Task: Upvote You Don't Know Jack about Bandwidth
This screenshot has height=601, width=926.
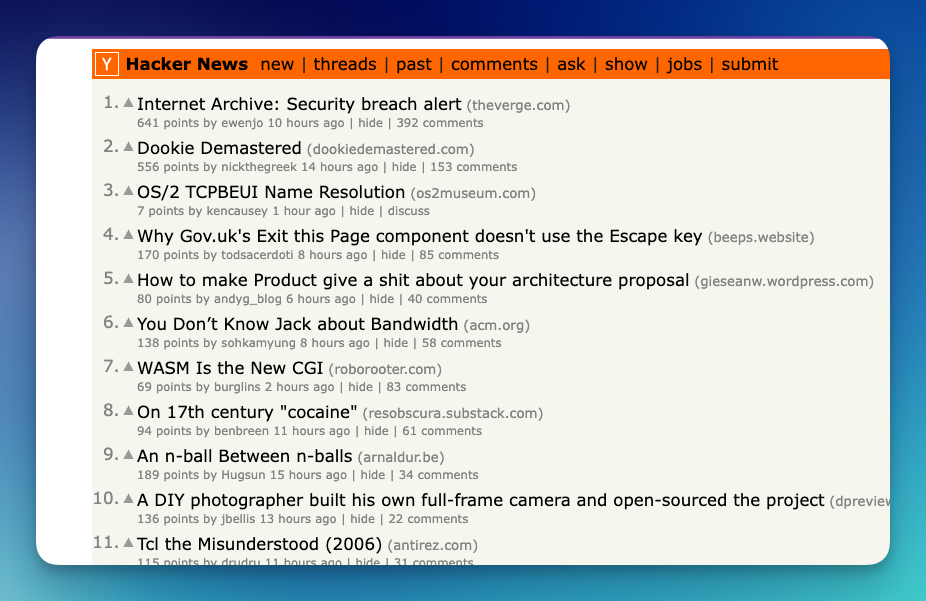Action: (128, 322)
